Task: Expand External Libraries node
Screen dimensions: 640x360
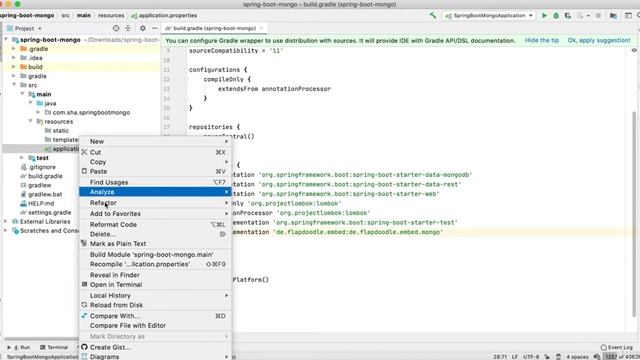Action: click(6, 222)
